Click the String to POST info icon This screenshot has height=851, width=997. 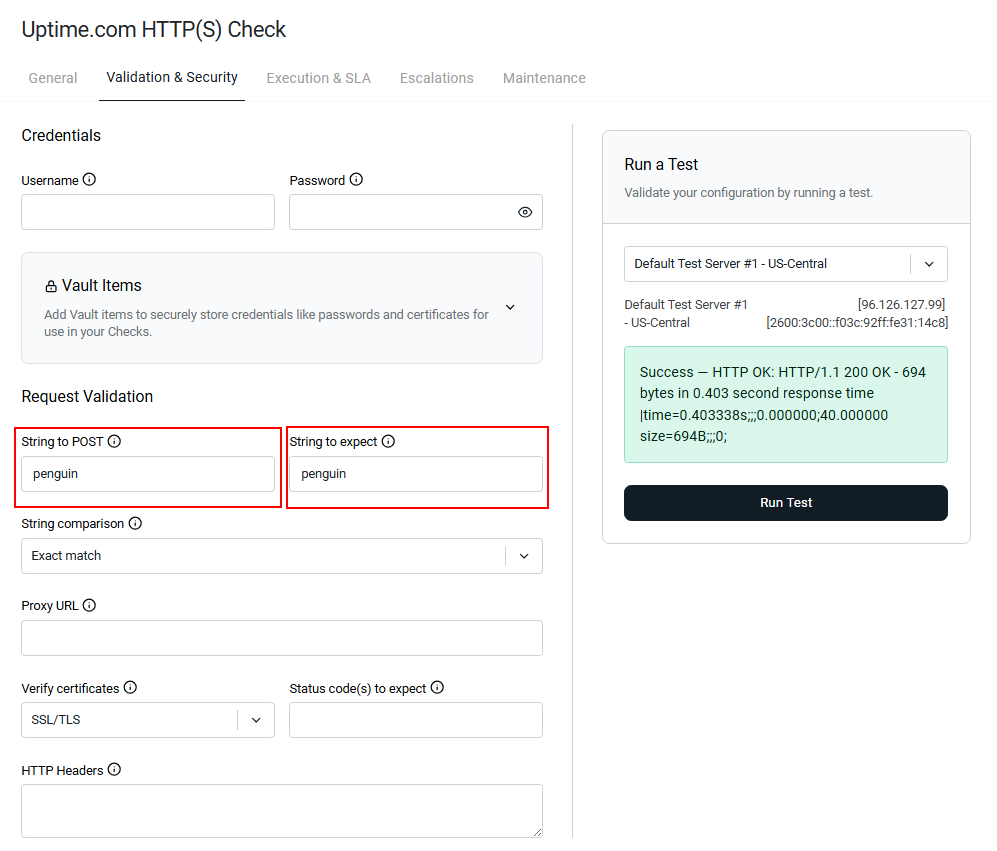114,441
